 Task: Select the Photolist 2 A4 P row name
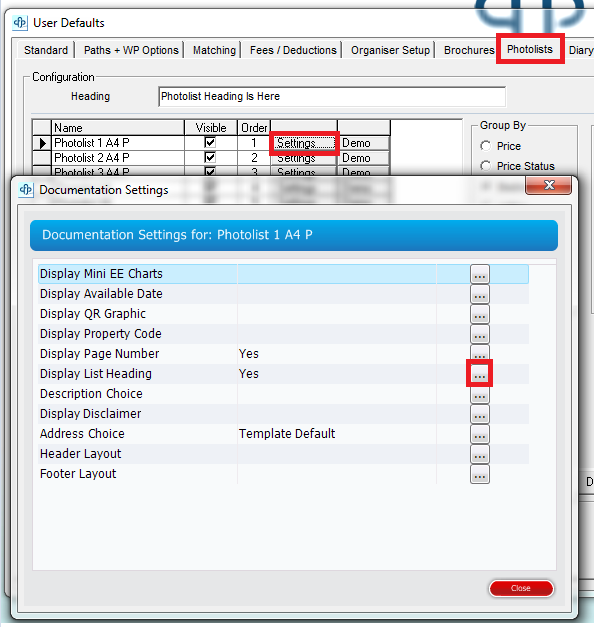pos(118,158)
